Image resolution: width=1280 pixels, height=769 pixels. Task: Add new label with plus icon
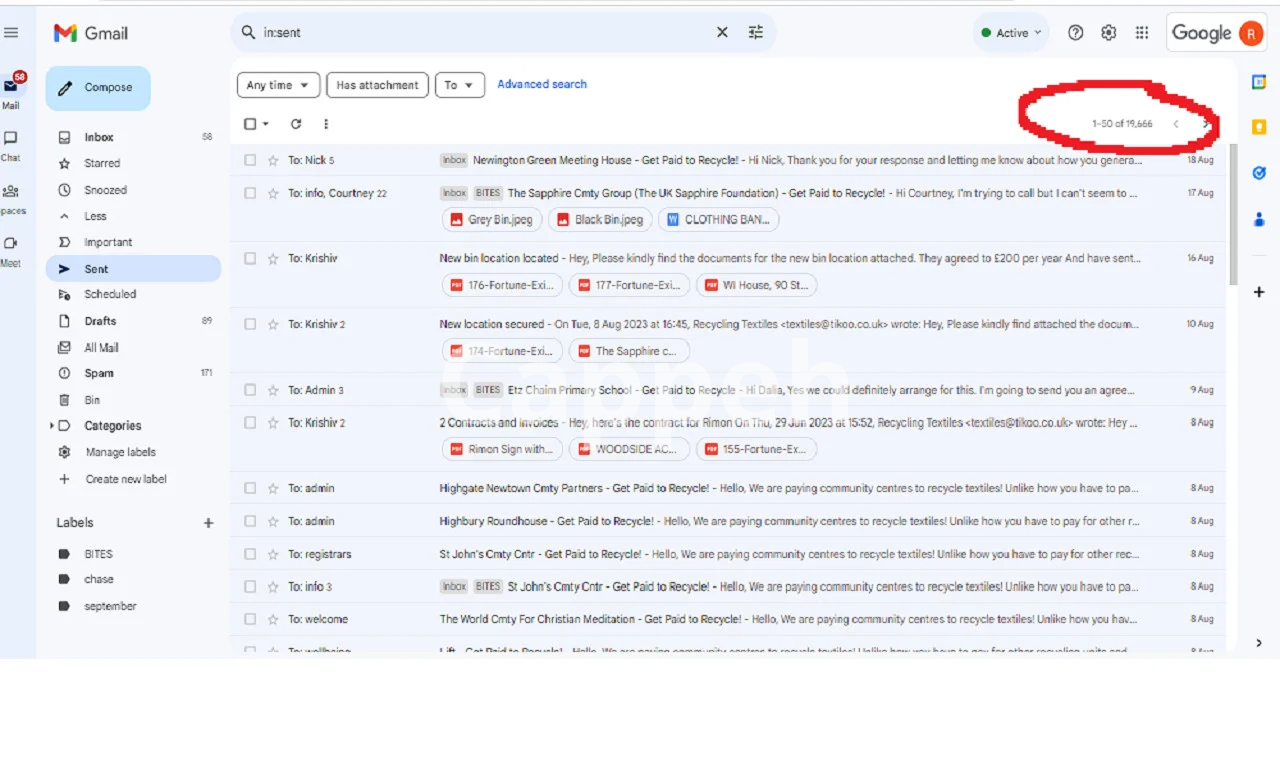point(209,523)
